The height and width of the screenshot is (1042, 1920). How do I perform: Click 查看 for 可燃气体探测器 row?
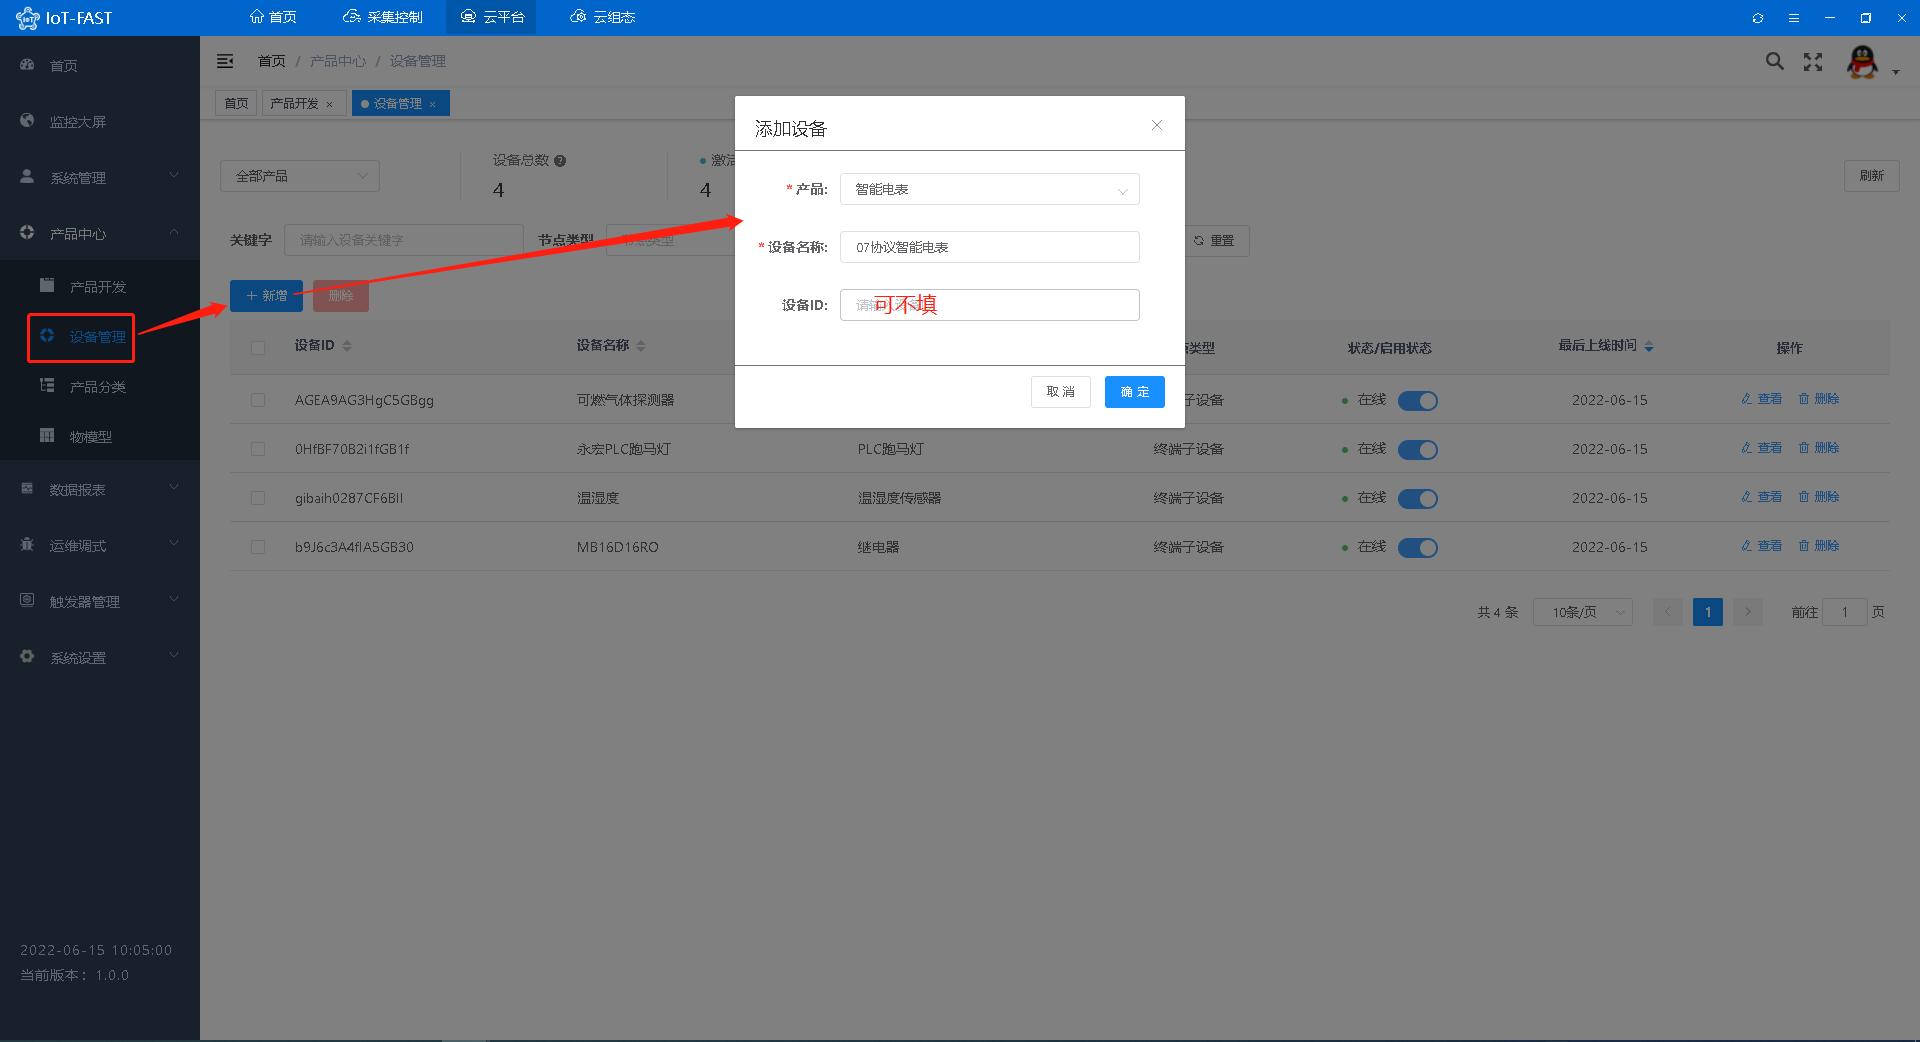[1762, 399]
